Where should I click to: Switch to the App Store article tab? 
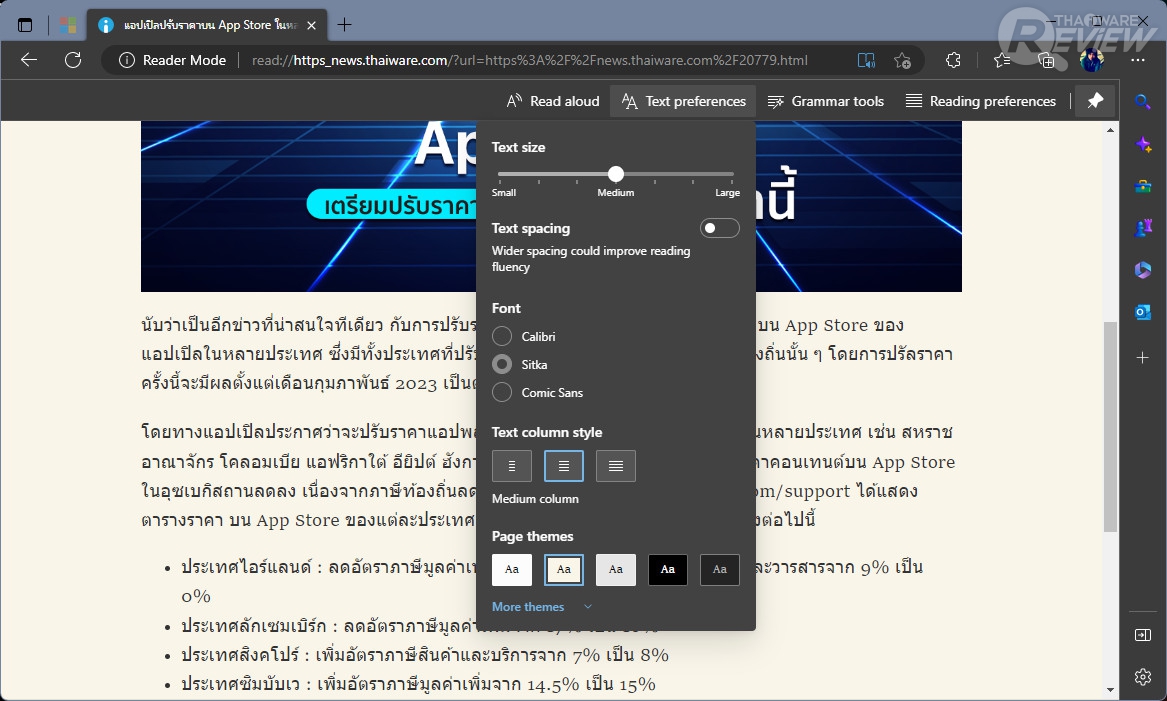pos(208,25)
